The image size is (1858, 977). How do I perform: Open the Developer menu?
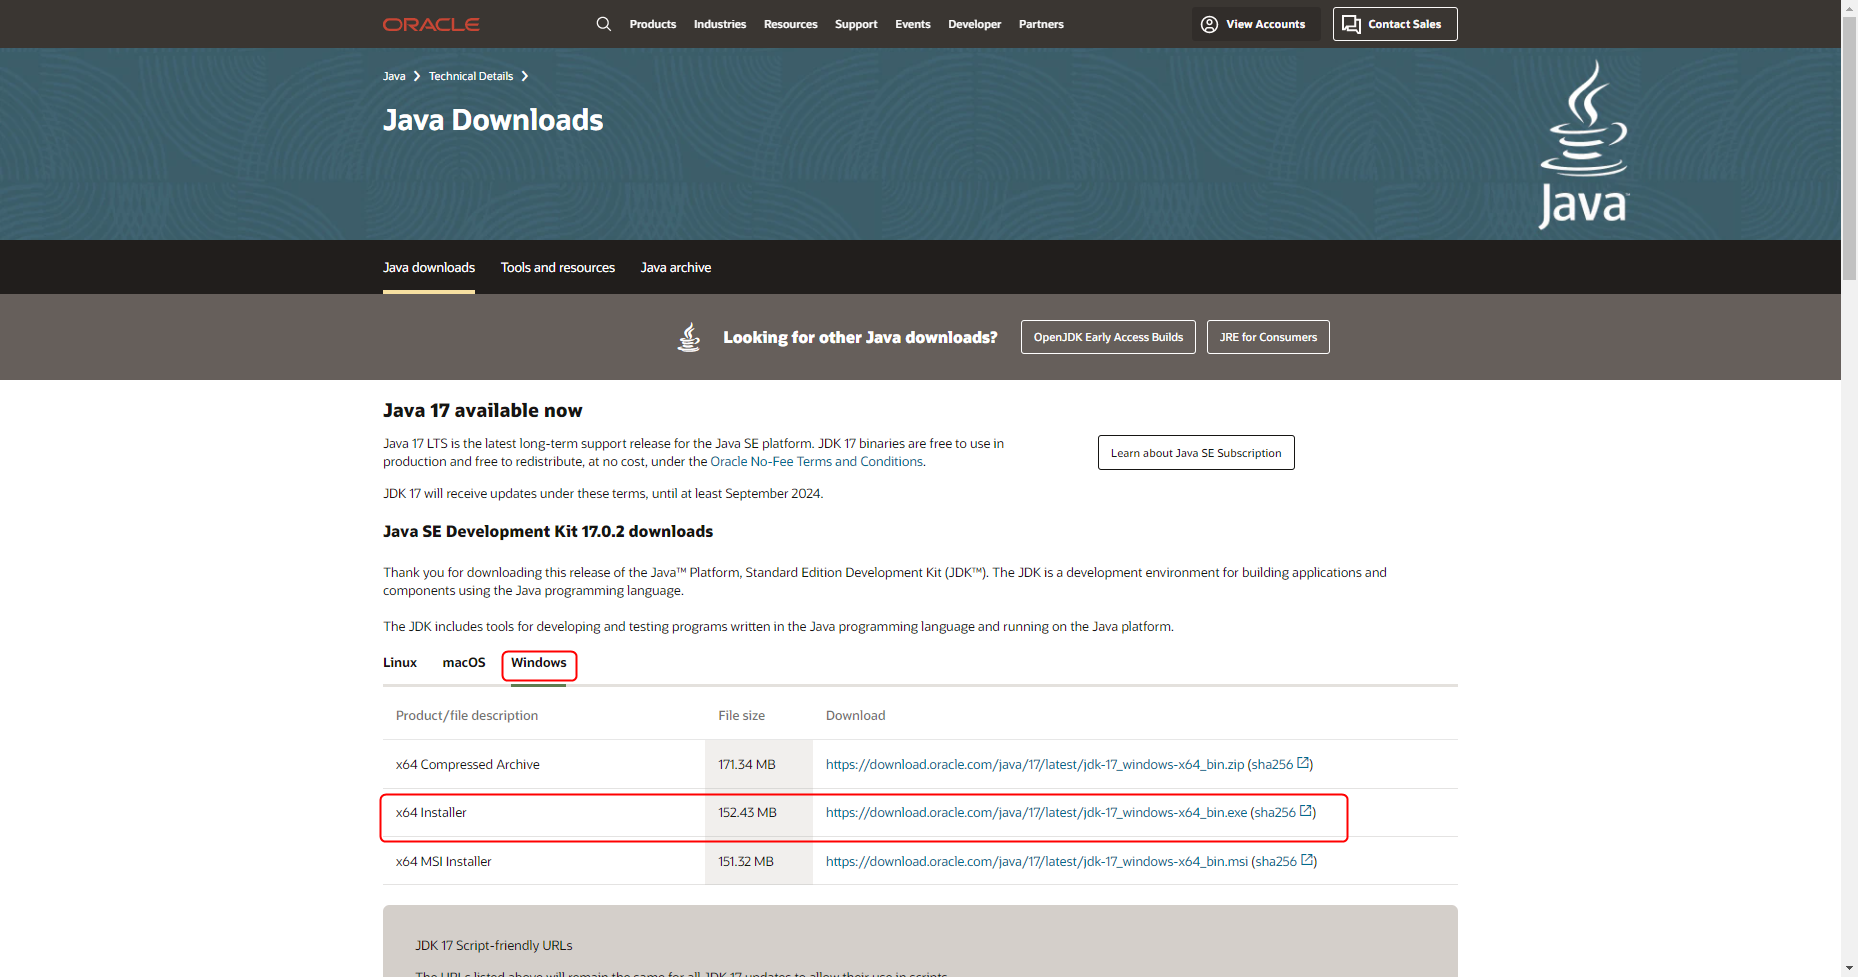pos(975,24)
